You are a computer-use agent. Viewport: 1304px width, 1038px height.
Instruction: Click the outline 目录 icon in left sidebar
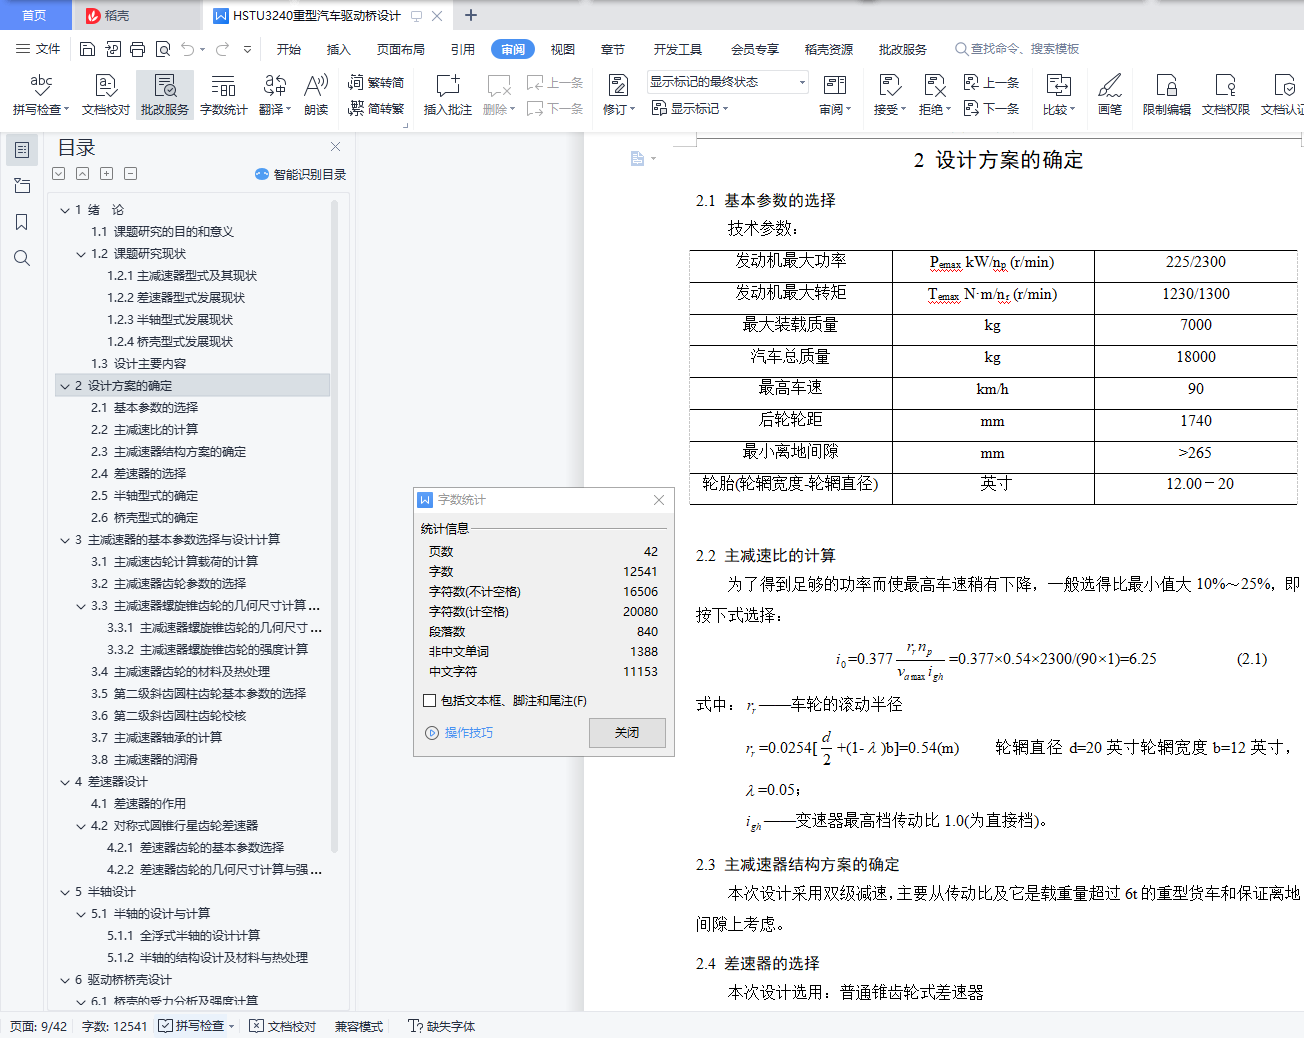(22, 150)
